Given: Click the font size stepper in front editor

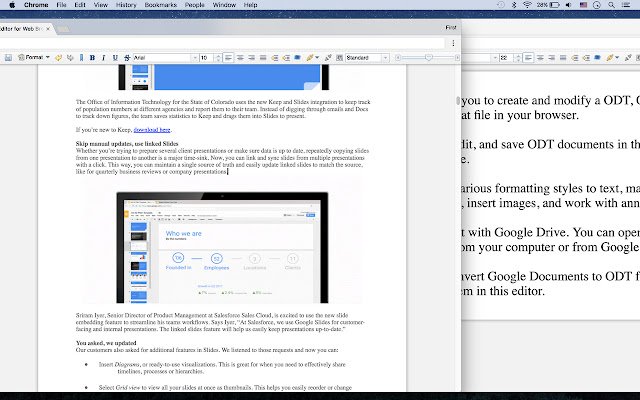Looking at the screenshot, I should pyautogui.click(x=218, y=58).
